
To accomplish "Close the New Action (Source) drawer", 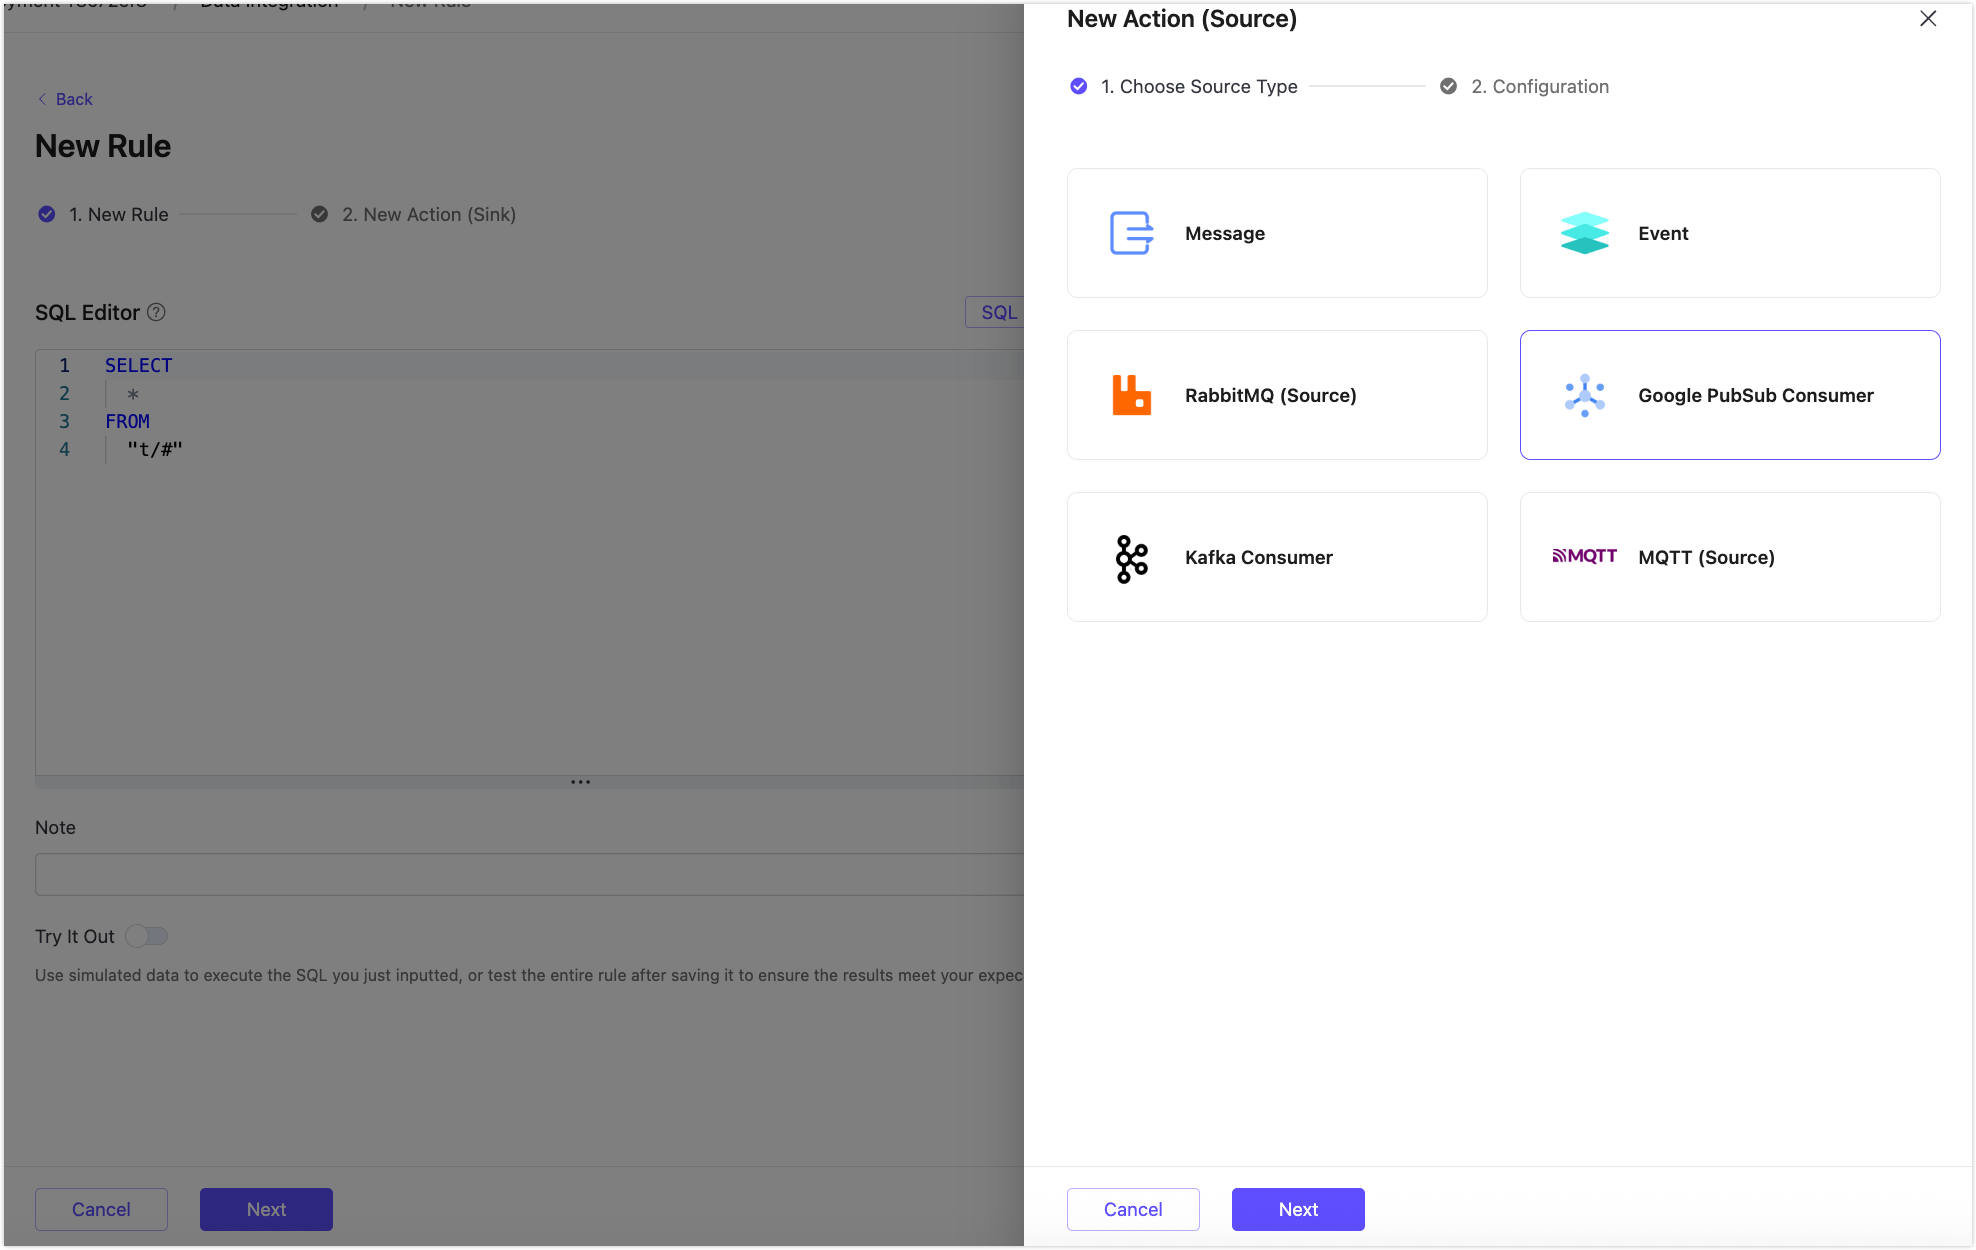I will click(x=1928, y=19).
